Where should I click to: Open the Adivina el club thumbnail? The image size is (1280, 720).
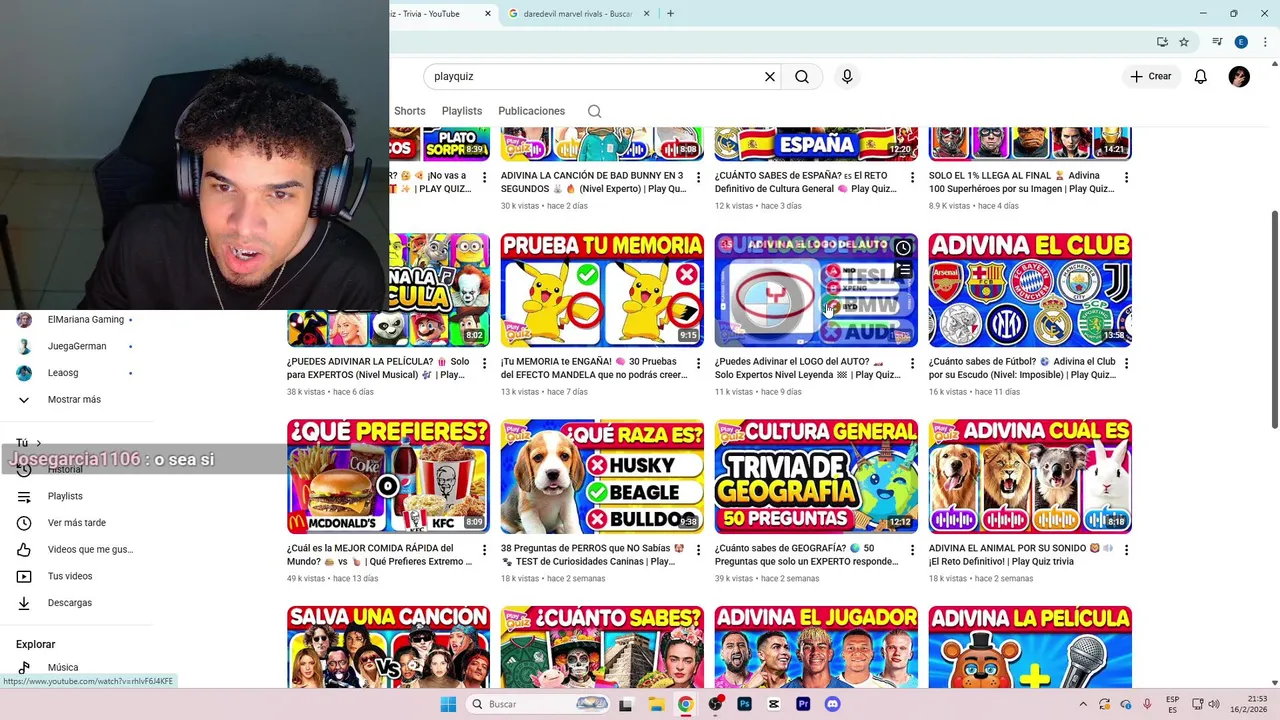click(1030, 290)
